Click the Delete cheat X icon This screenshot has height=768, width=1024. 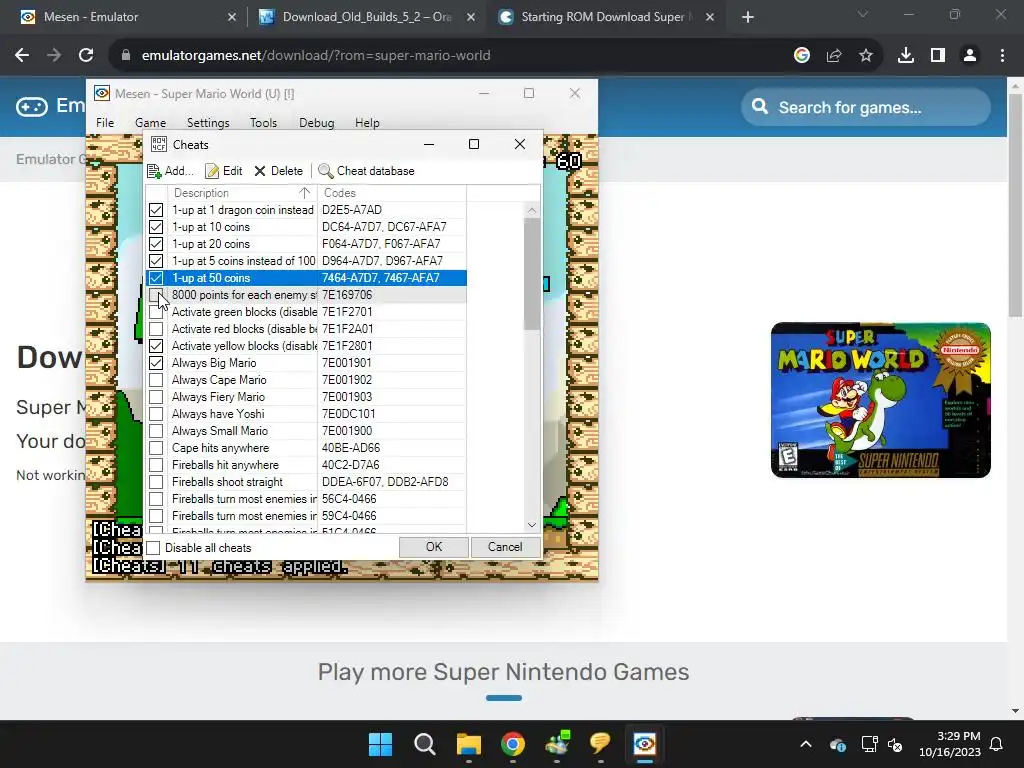pos(260,171)
